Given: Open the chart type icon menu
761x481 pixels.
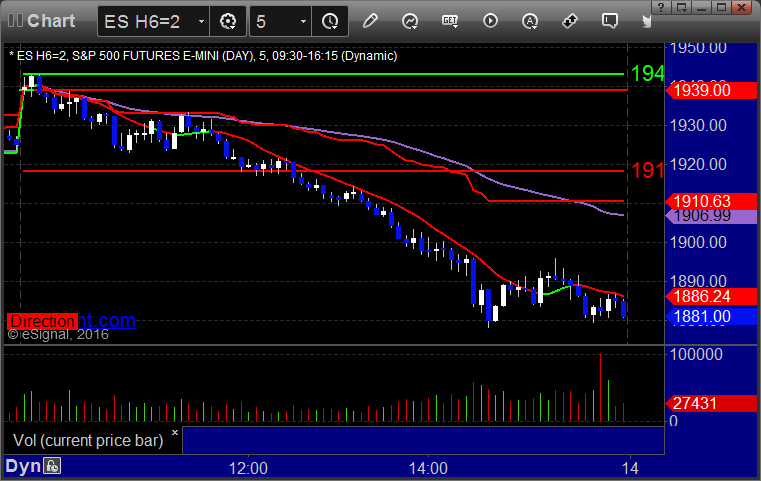Looking at the screenshot, I should tap(410, 21).
